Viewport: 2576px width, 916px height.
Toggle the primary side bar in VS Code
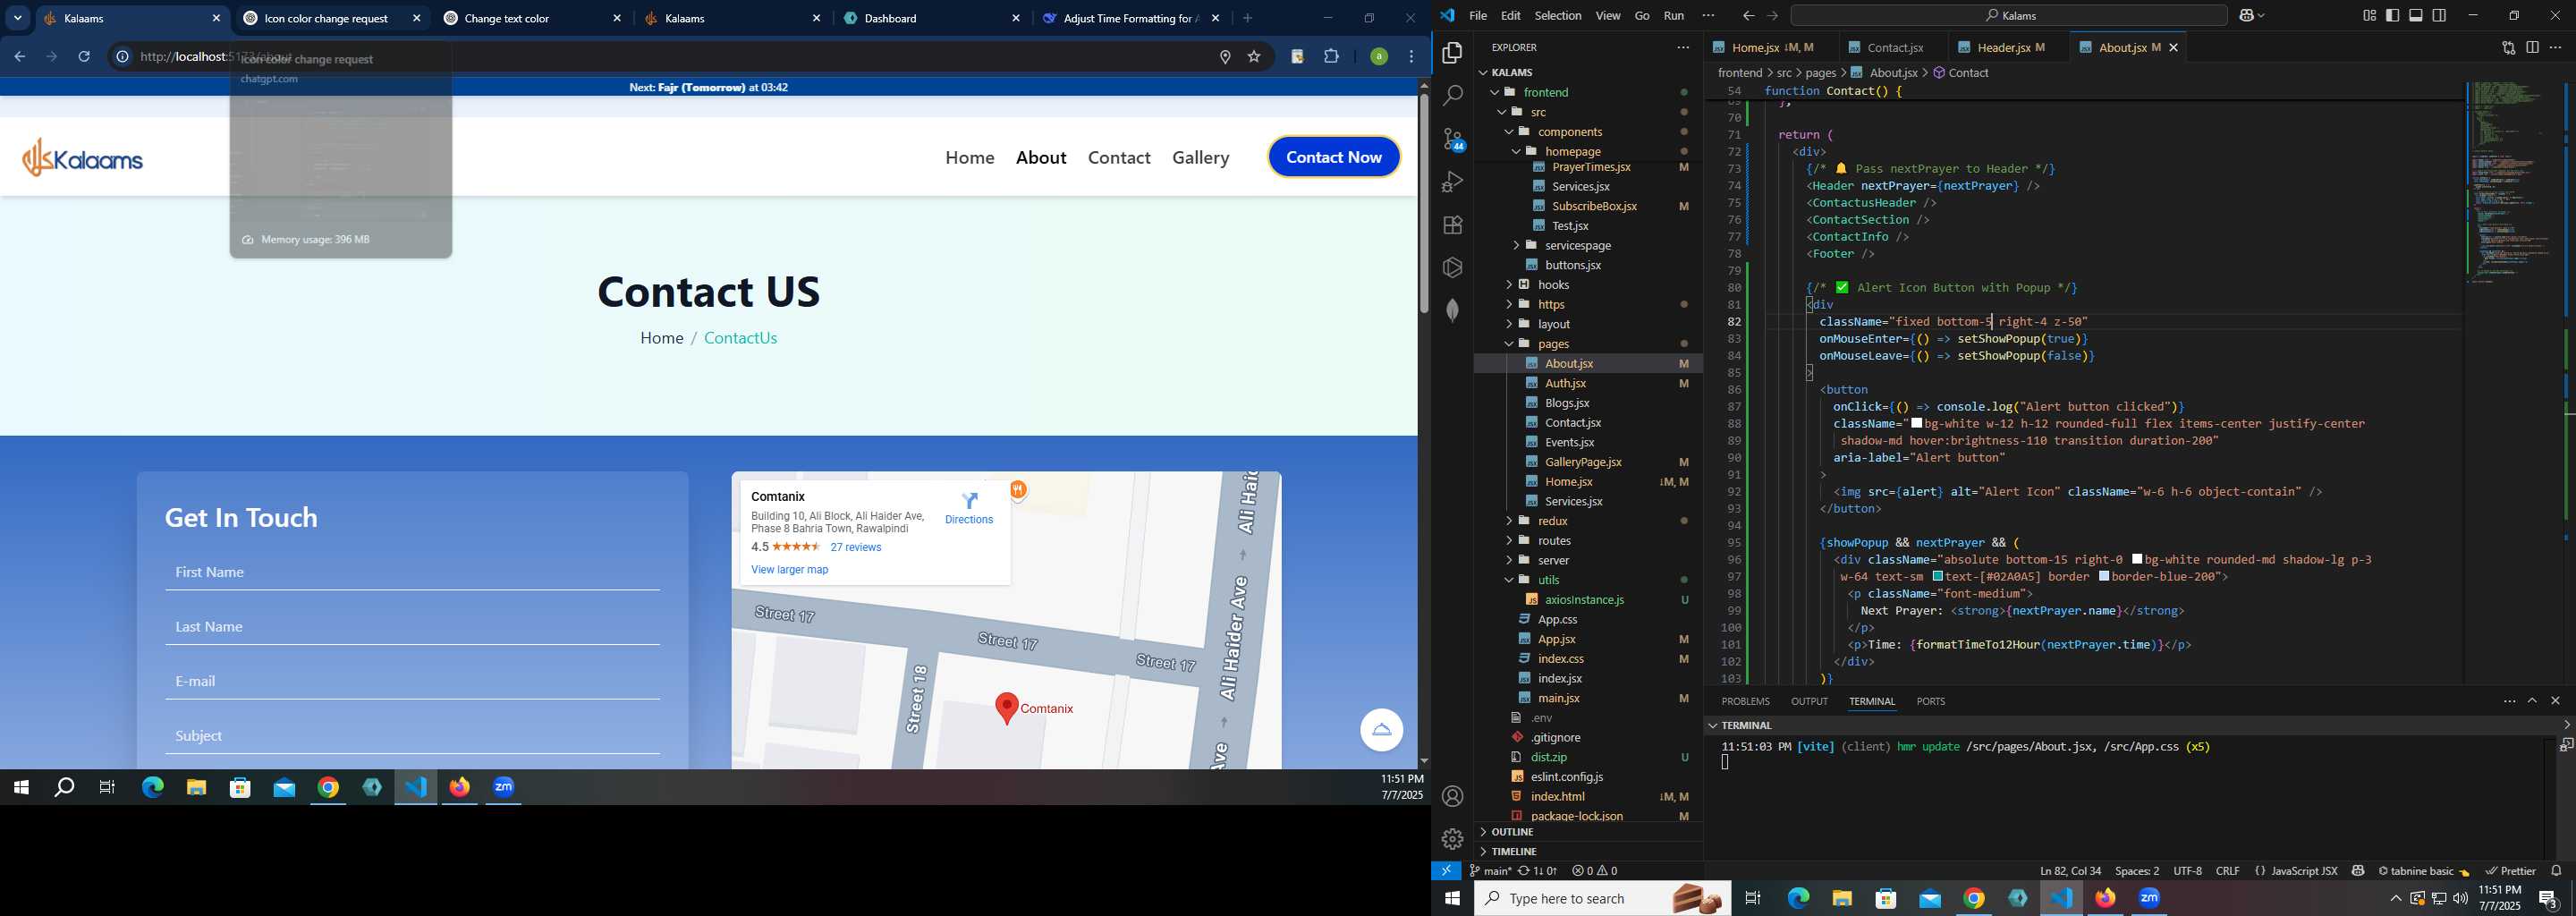(x=2392, y=16)
